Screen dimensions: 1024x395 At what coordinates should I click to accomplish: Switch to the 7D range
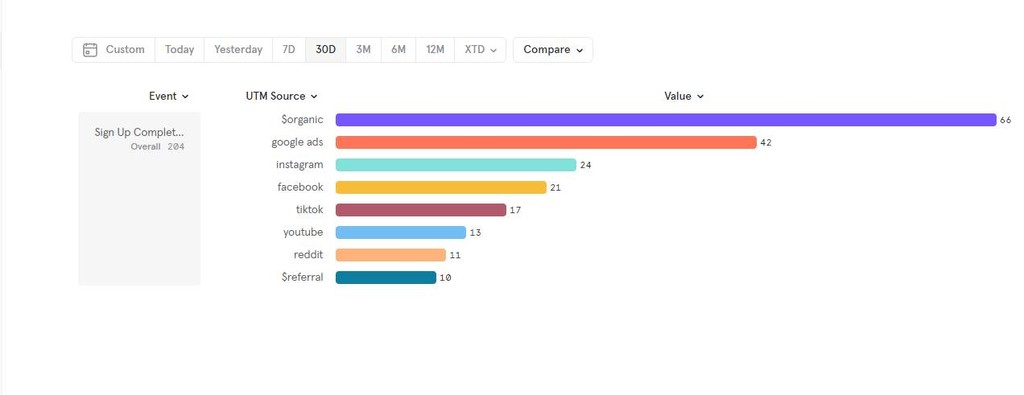click(289, 50)
